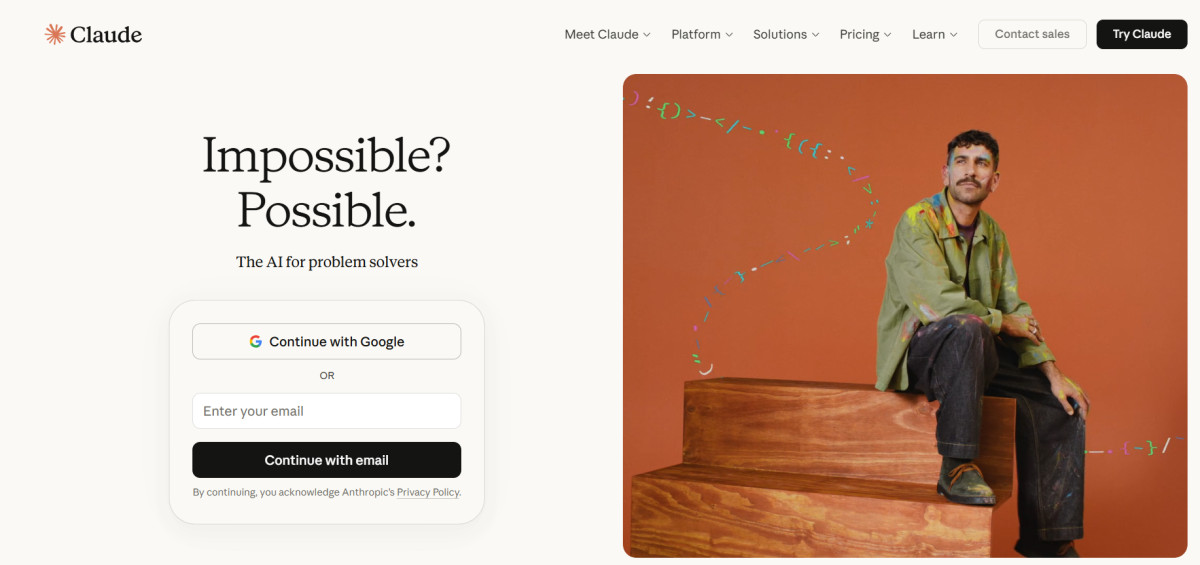Select Solutions in the top navigation

[780, 34]
